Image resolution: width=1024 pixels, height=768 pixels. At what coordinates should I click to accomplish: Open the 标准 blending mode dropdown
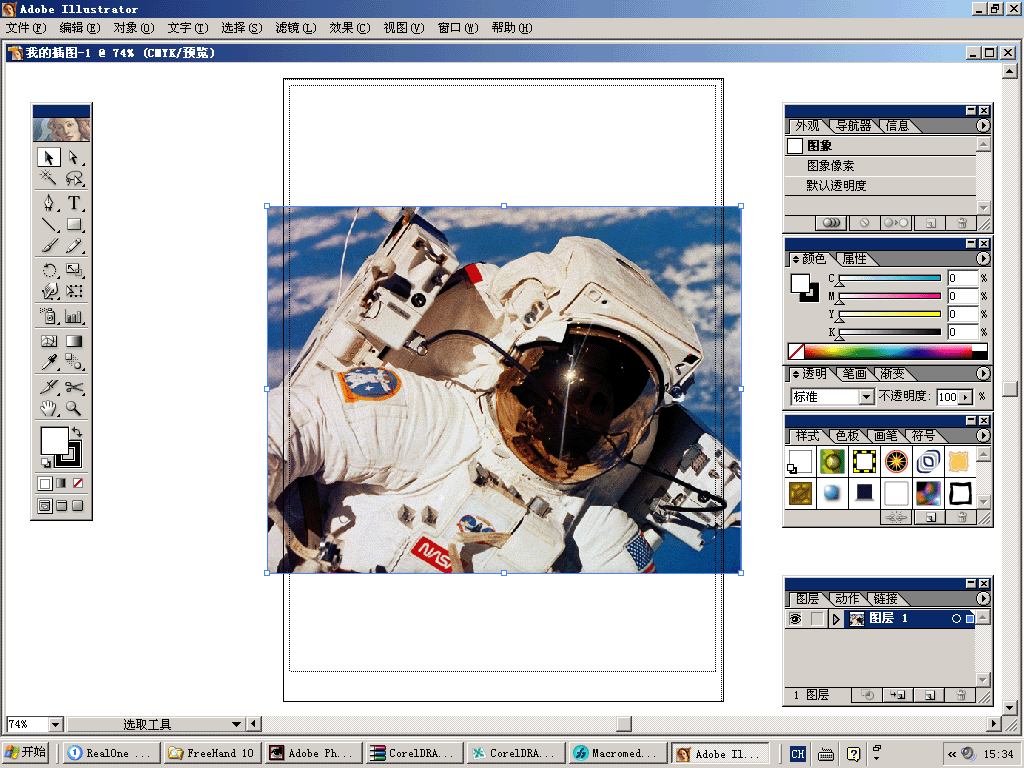pyautogui.click(x=866, y=396)
